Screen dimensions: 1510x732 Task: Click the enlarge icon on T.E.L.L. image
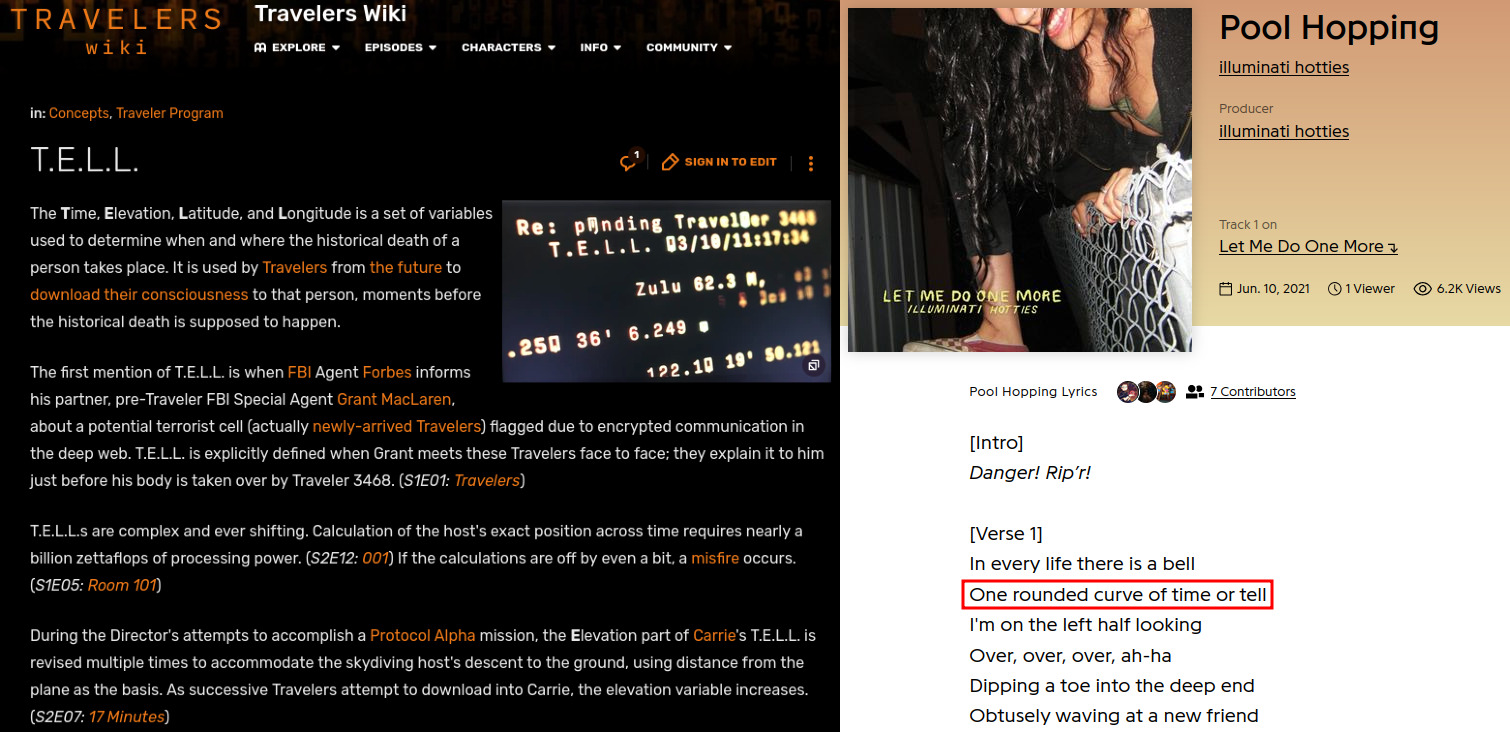pos(814,366)
